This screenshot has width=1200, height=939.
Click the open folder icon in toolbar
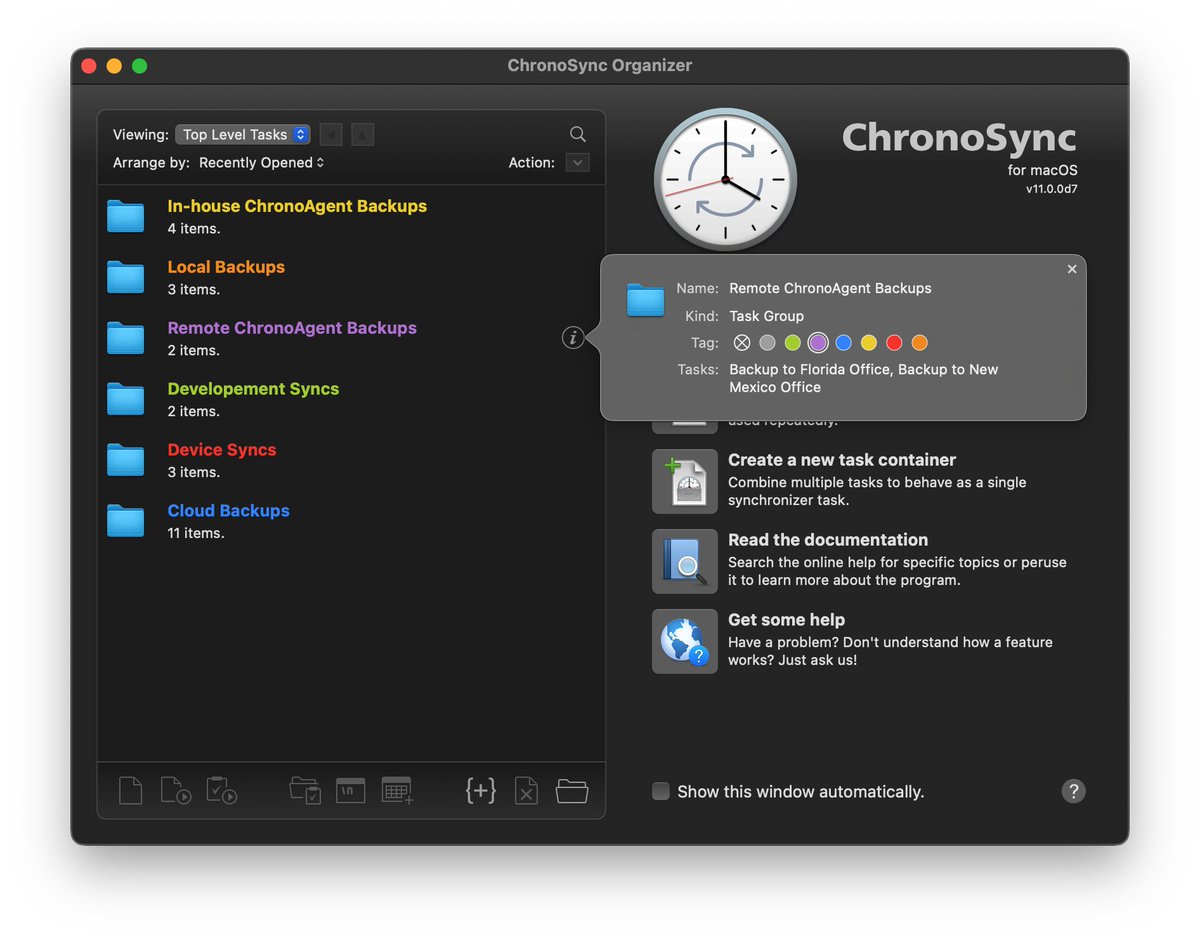click(572, 791)
